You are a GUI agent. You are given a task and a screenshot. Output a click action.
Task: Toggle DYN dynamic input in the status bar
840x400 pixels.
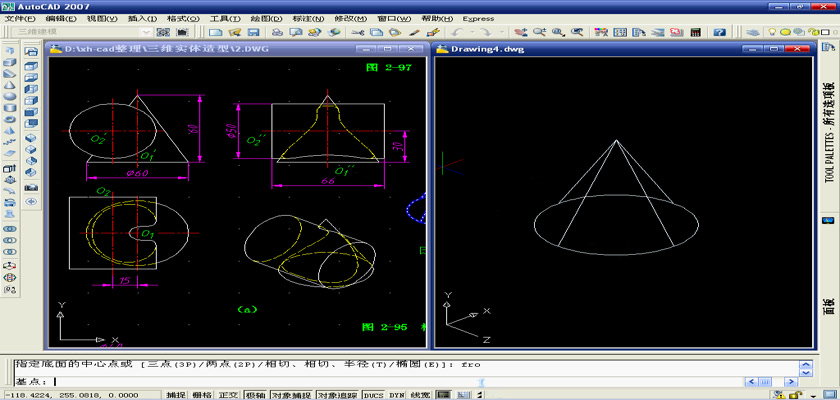(x=396, y=395)
